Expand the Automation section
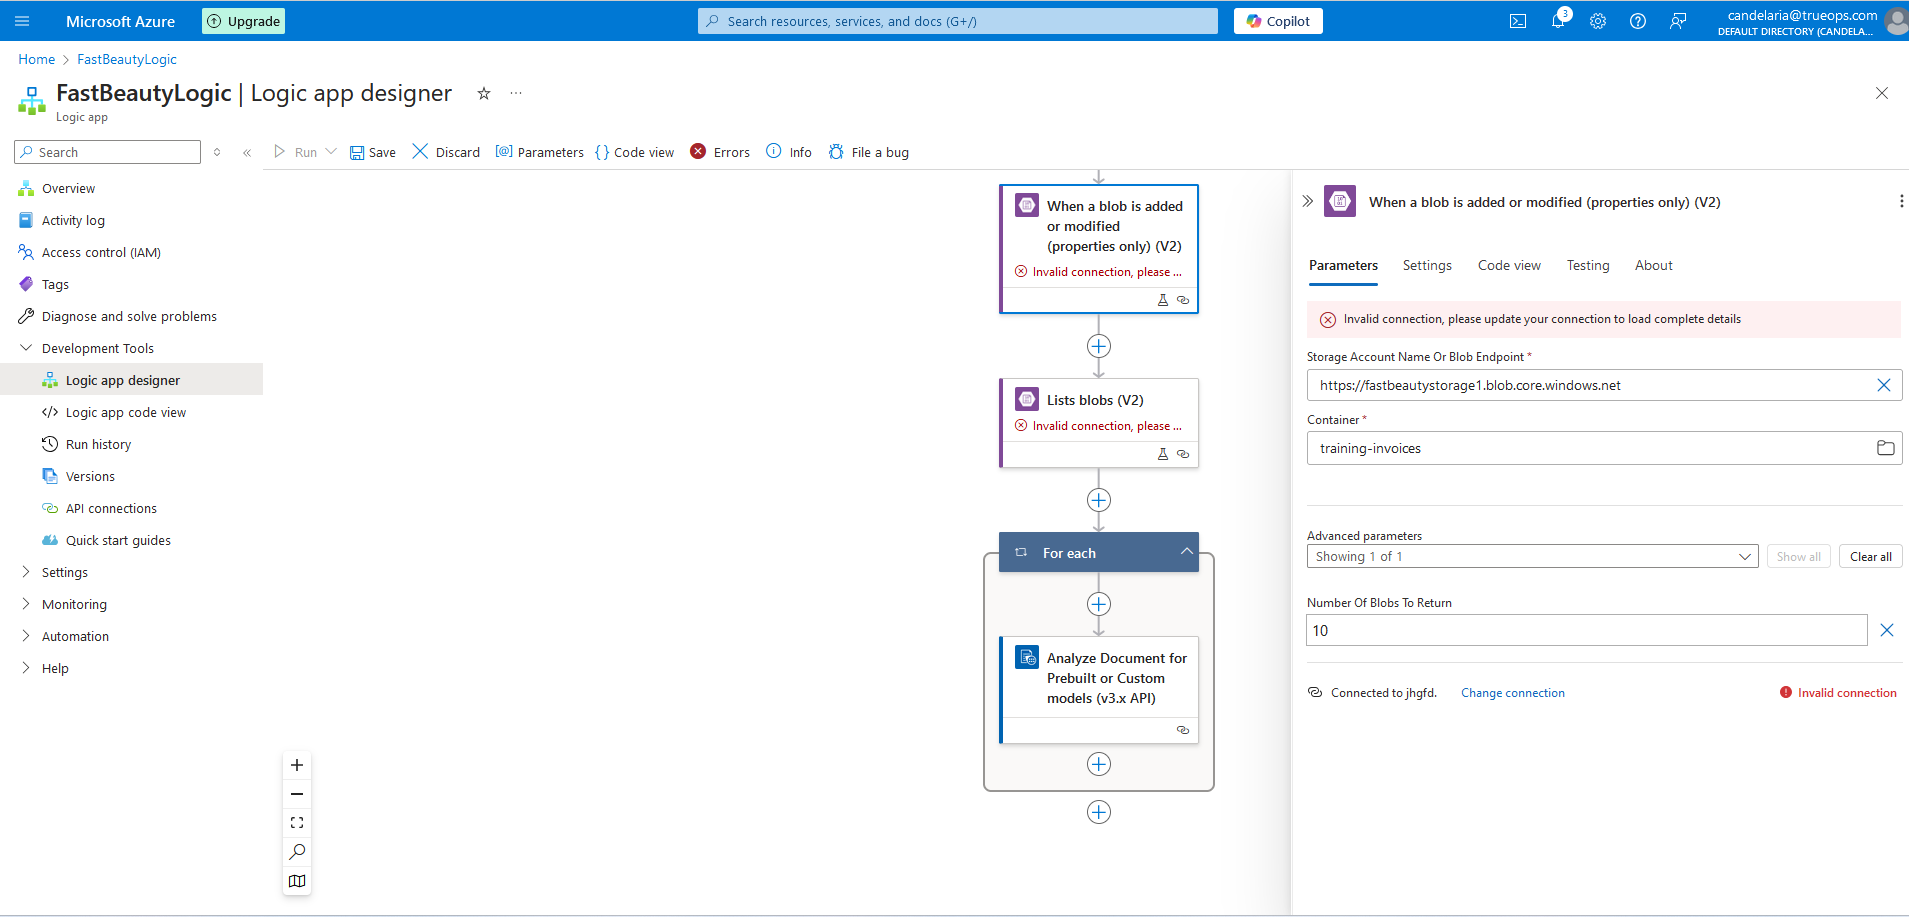 [x=26, y=636]
